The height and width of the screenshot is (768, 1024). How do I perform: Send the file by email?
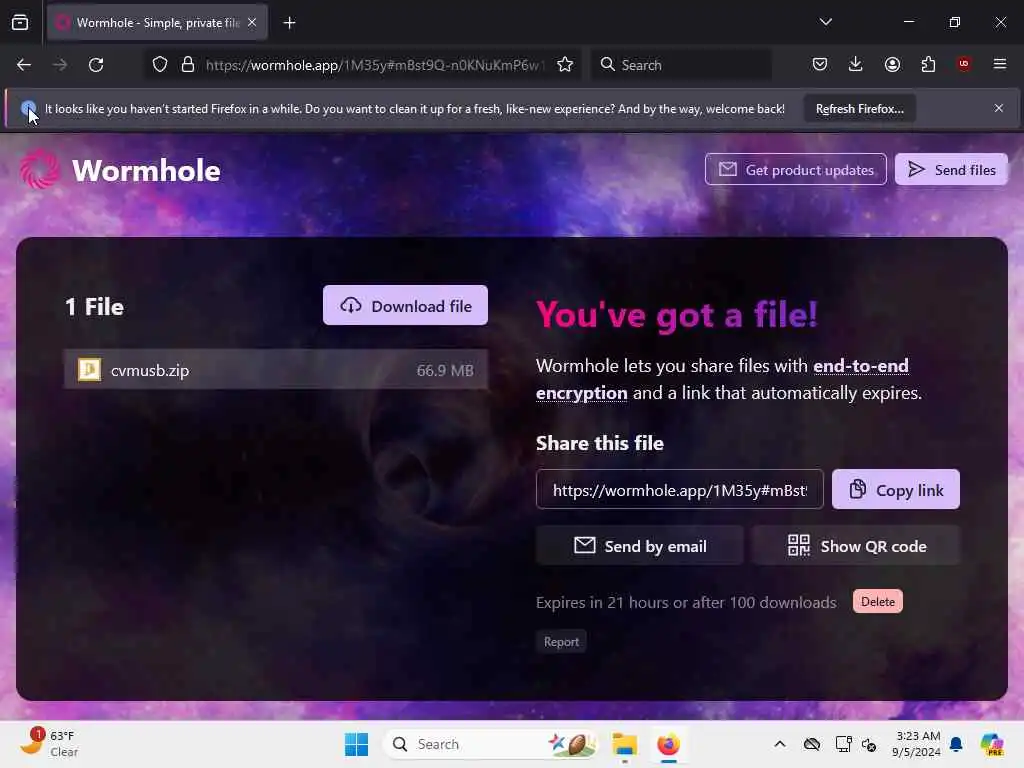point(639,546)
